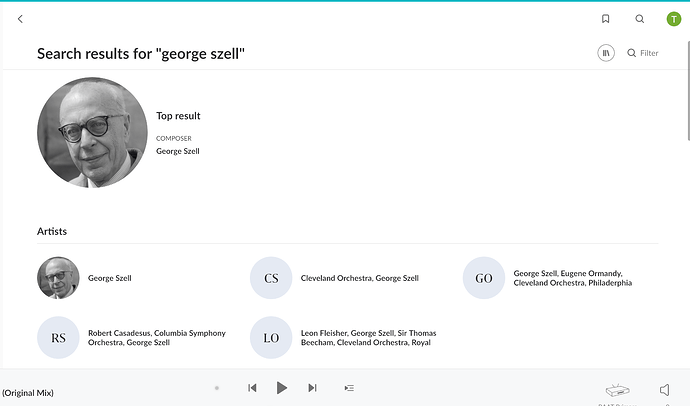Screen dimensions: 690x406
Task: Open the volume speaker icon
Action: (x=664, y=390)
